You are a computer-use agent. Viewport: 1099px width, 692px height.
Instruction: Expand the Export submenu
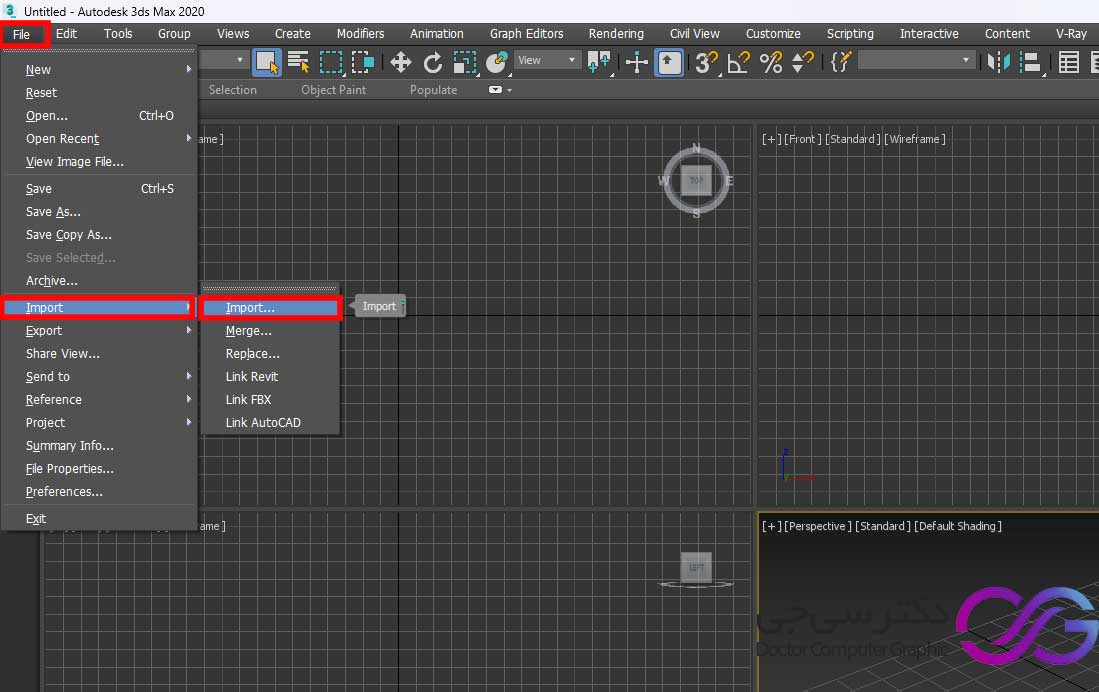[99, 330]
